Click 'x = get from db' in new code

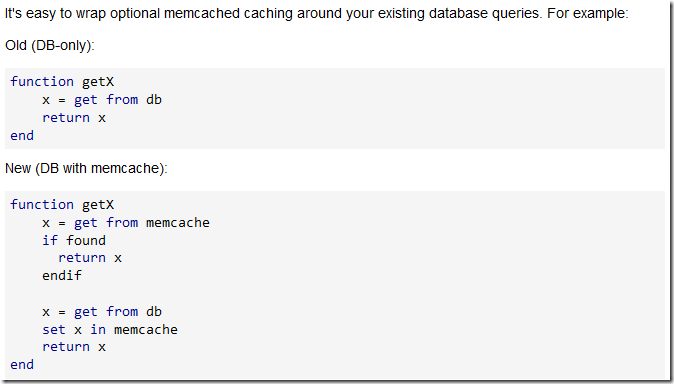(102, 312)
